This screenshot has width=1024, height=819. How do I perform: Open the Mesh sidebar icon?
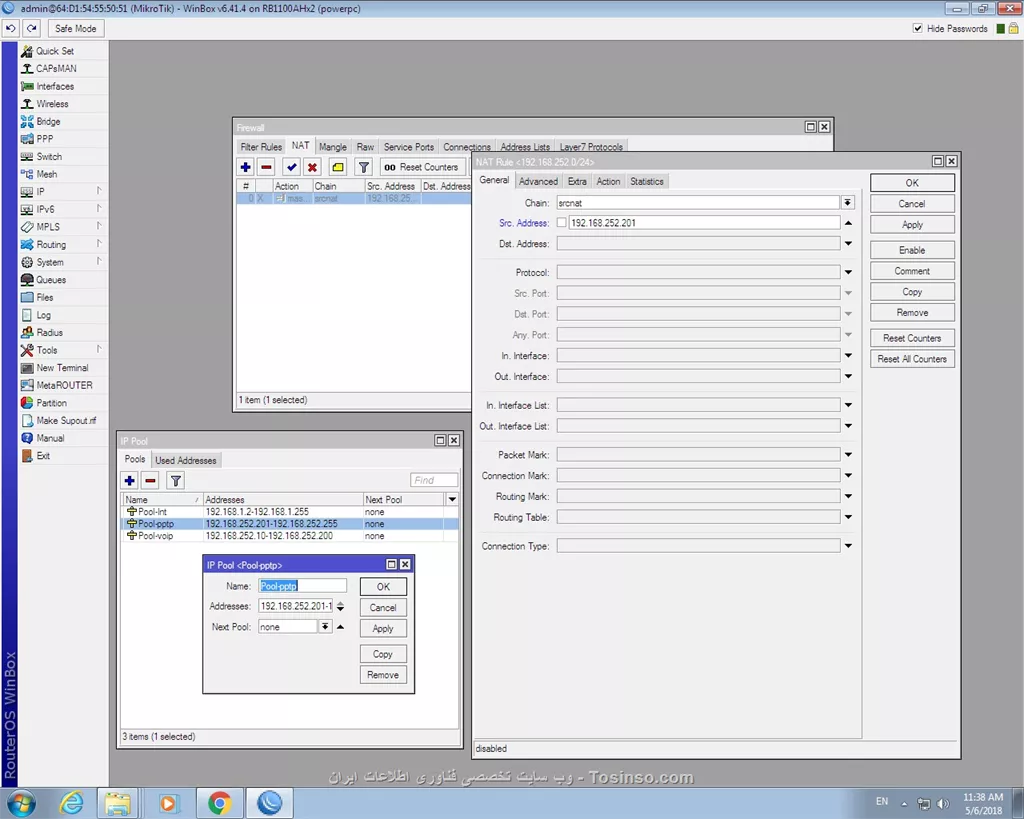tap(27, 174)
